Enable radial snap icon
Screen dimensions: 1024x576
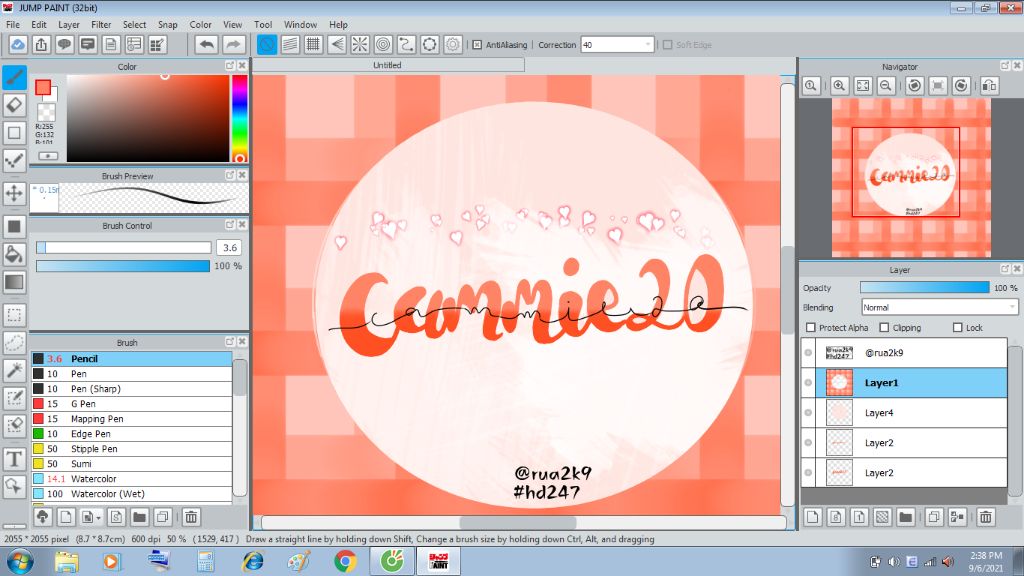[360, 44]
